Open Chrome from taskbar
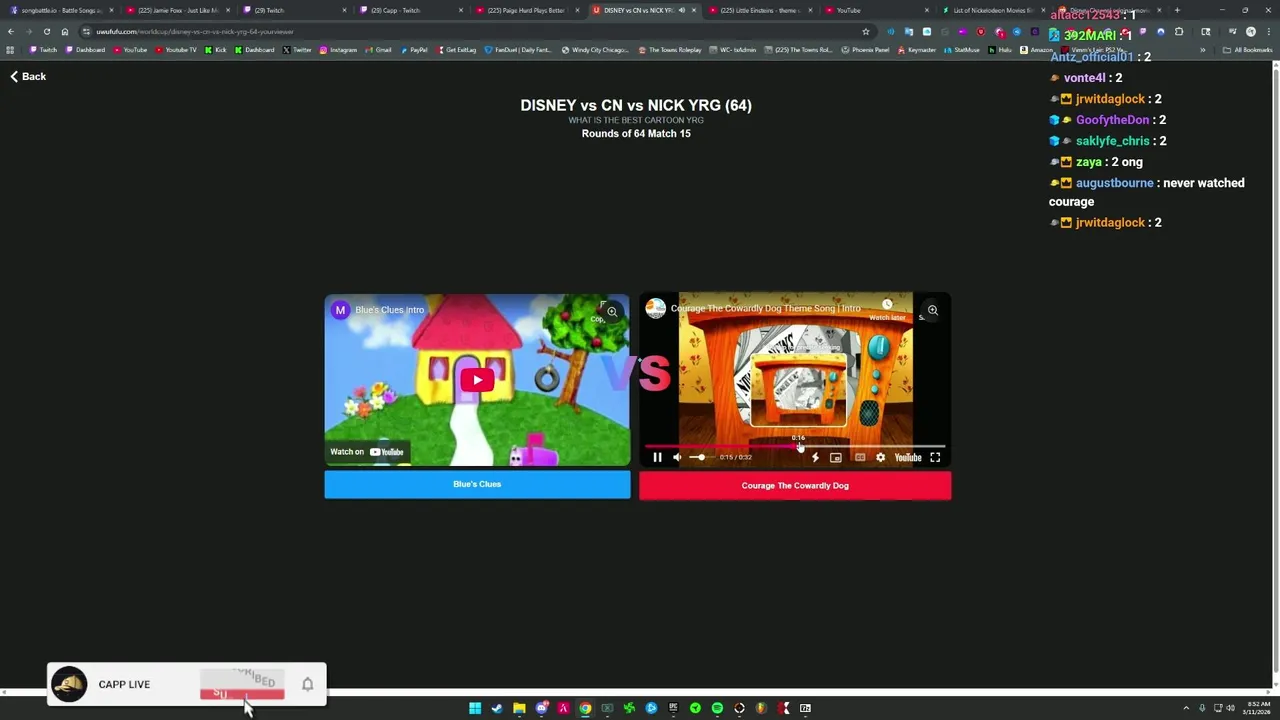The width and height of the screenshot is (1280, 720). (x=585, y=708)
